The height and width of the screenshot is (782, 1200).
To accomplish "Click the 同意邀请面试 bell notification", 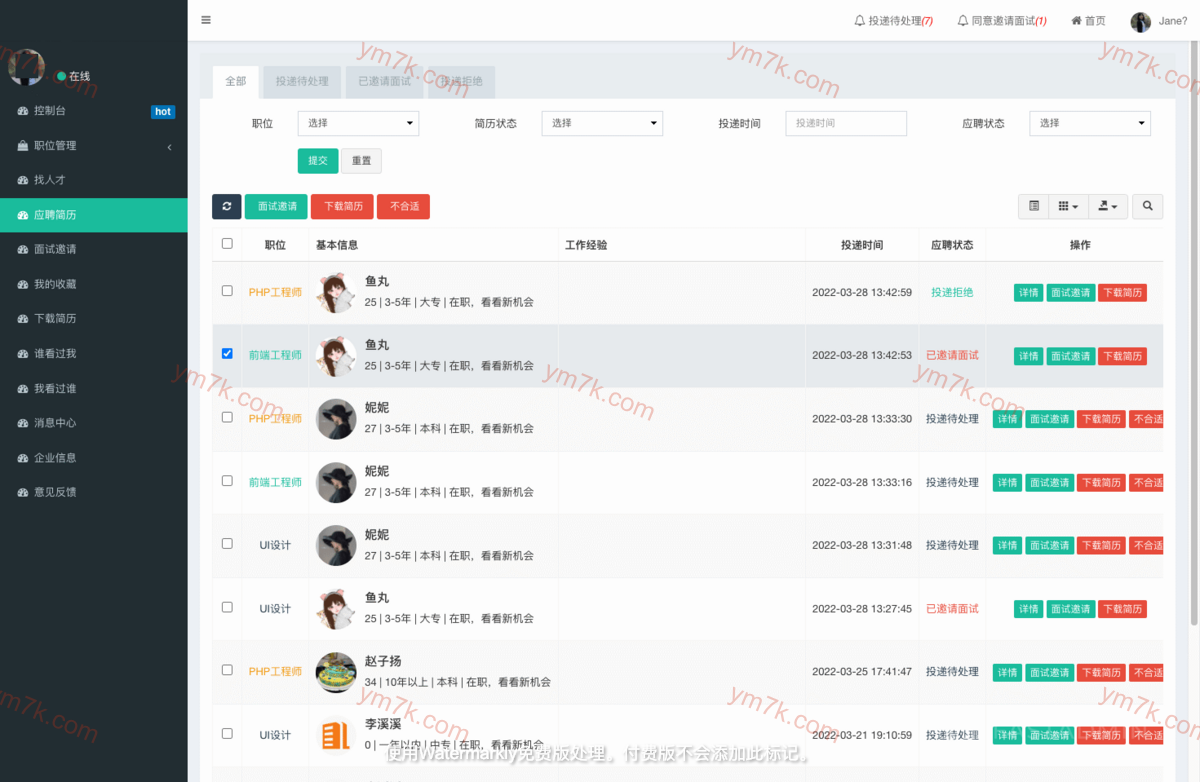I will point(1001,21).
